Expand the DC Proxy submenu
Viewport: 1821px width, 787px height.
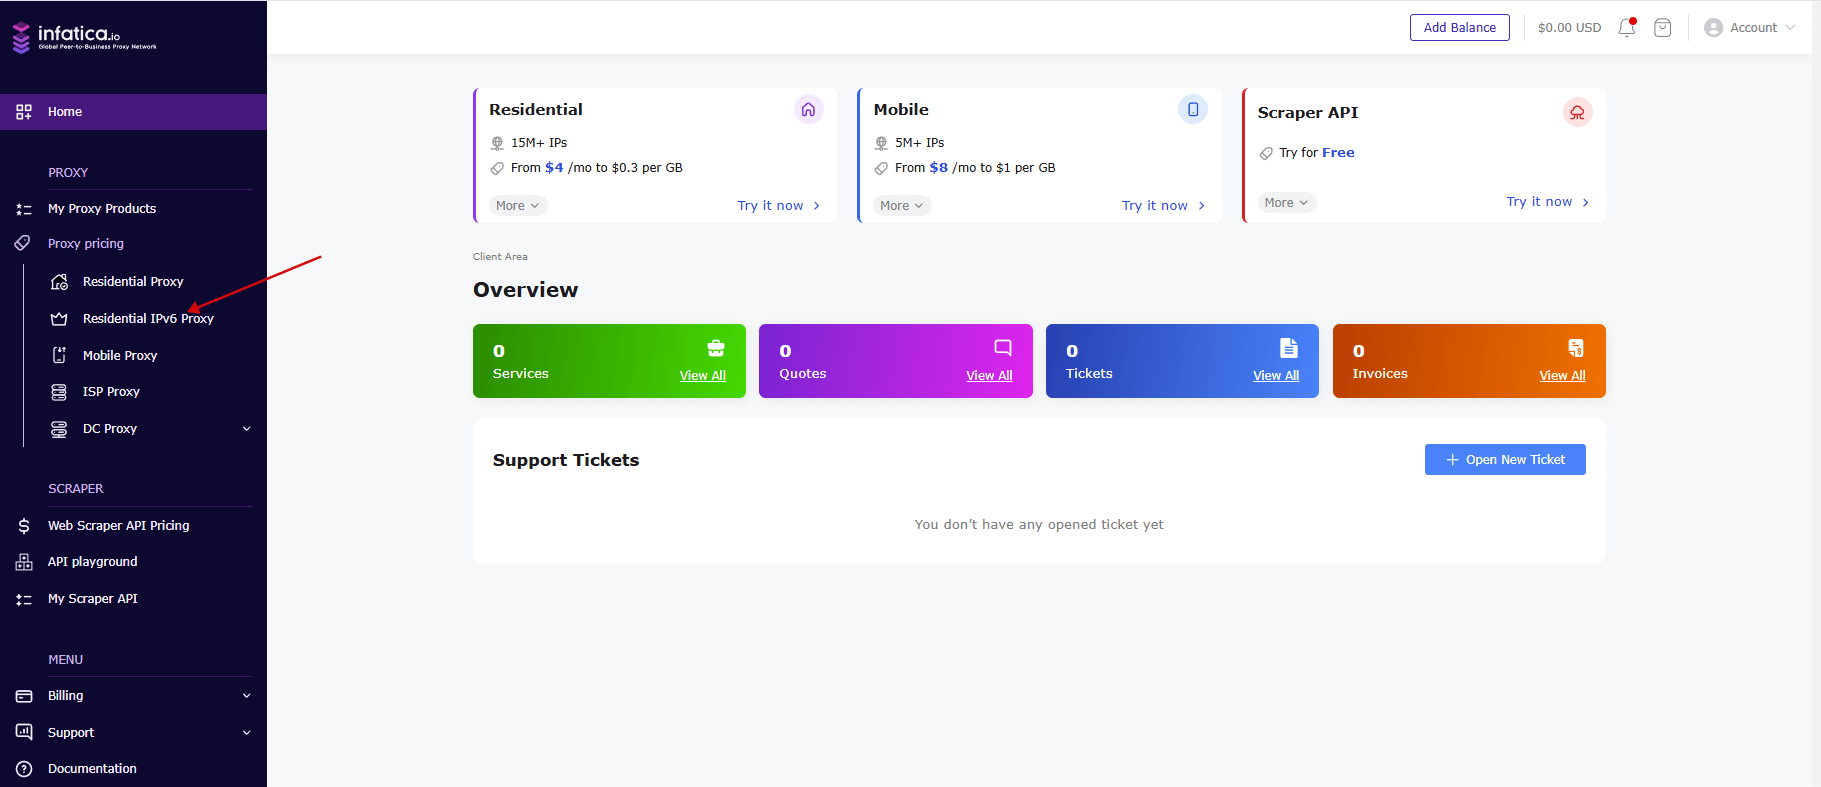pyautogui.click(x=246, y=429)
